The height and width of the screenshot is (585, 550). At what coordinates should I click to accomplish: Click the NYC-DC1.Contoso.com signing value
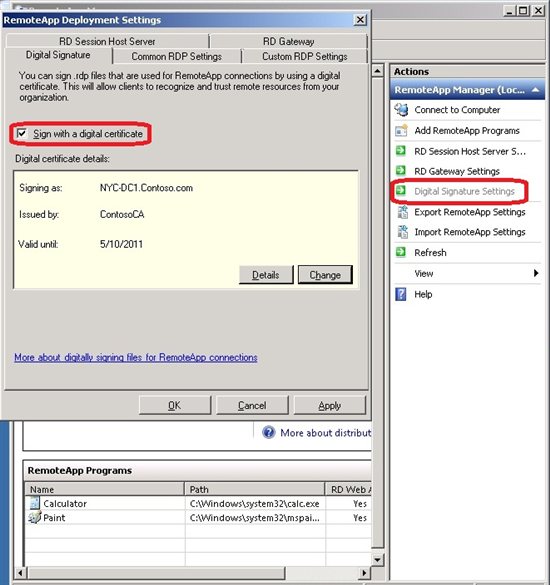point(146,188)
